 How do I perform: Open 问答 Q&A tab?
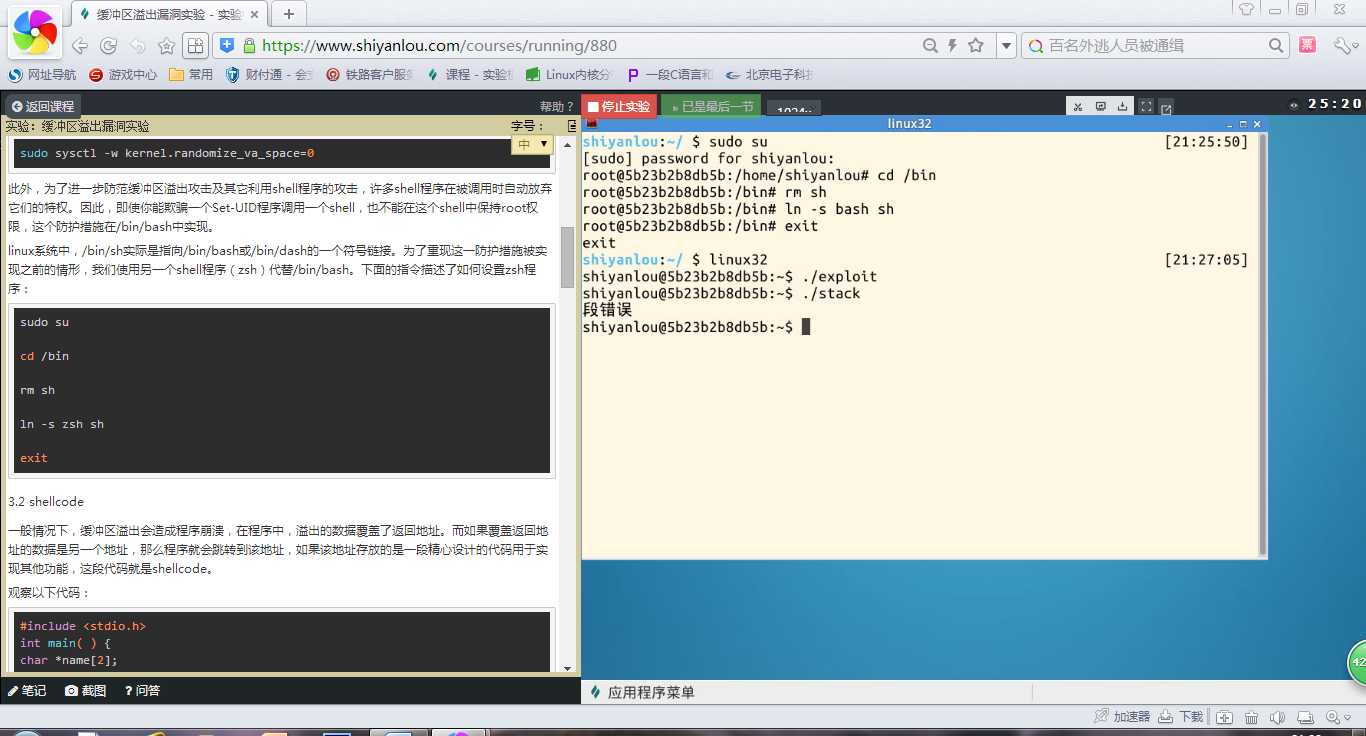coord(143,690)
